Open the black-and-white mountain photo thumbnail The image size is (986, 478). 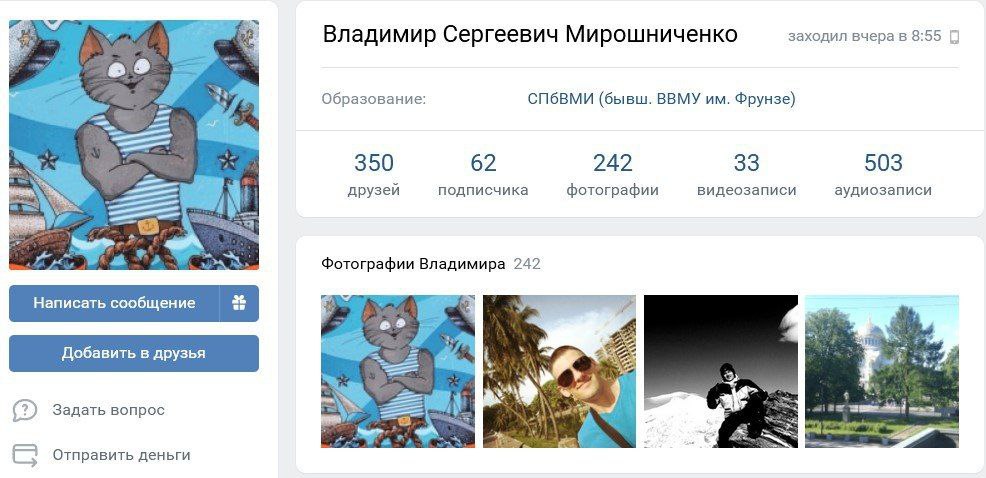point(721,371)
